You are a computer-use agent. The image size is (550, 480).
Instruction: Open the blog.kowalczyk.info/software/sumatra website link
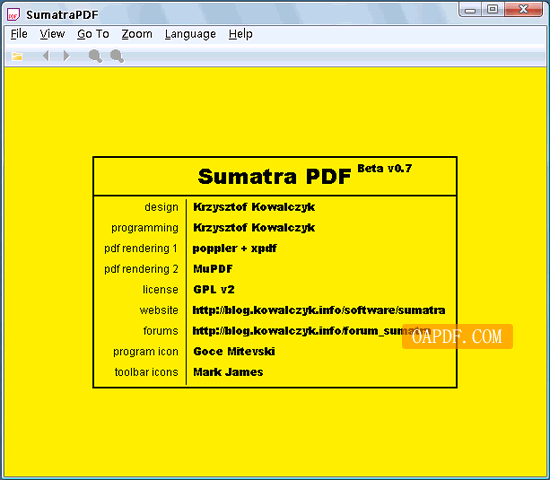tap(319, 310)
